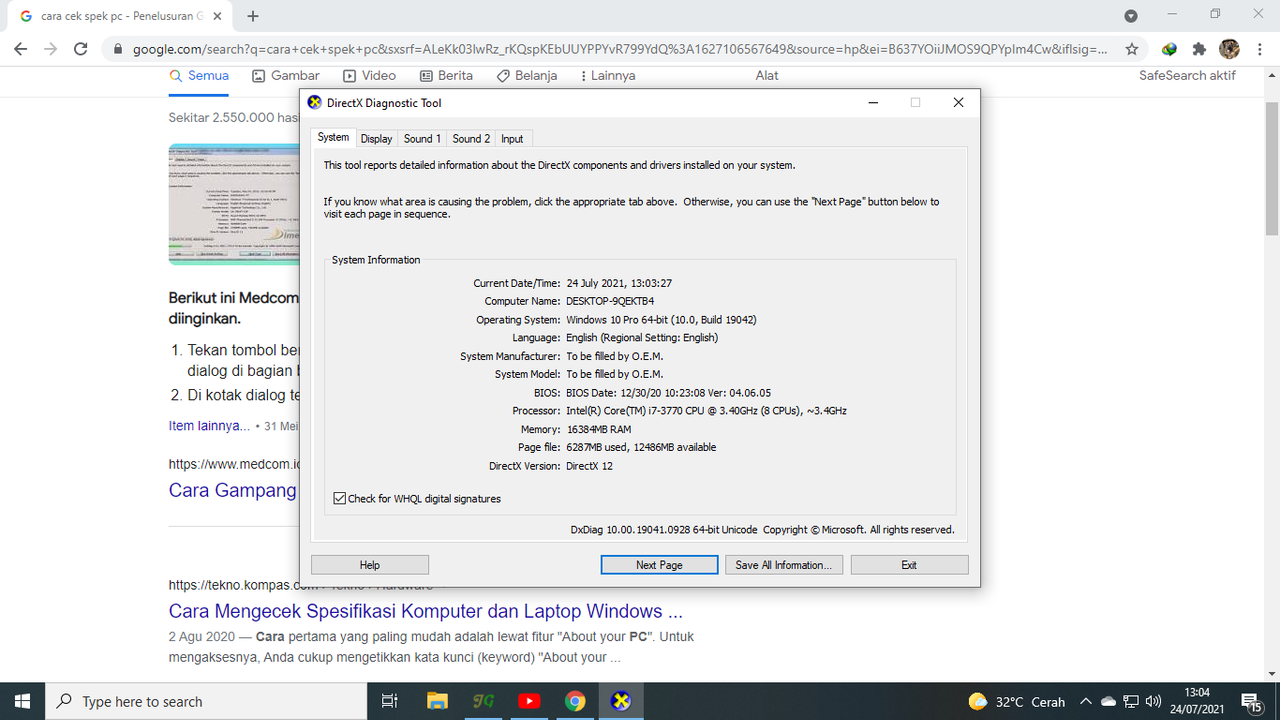Screen dimensions: 1280x720
Task: Click SafeSearch aktif label
Action: coord(1187,76)
